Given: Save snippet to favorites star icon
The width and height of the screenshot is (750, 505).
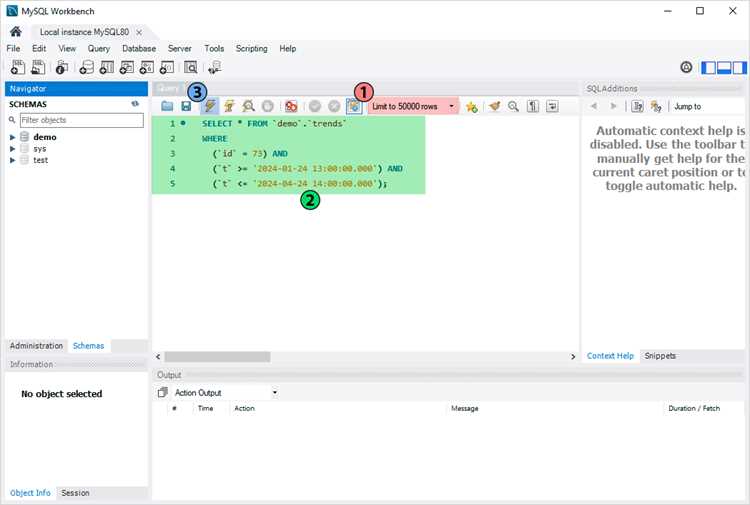Looking at the screenshot, I should coord(472,107).
